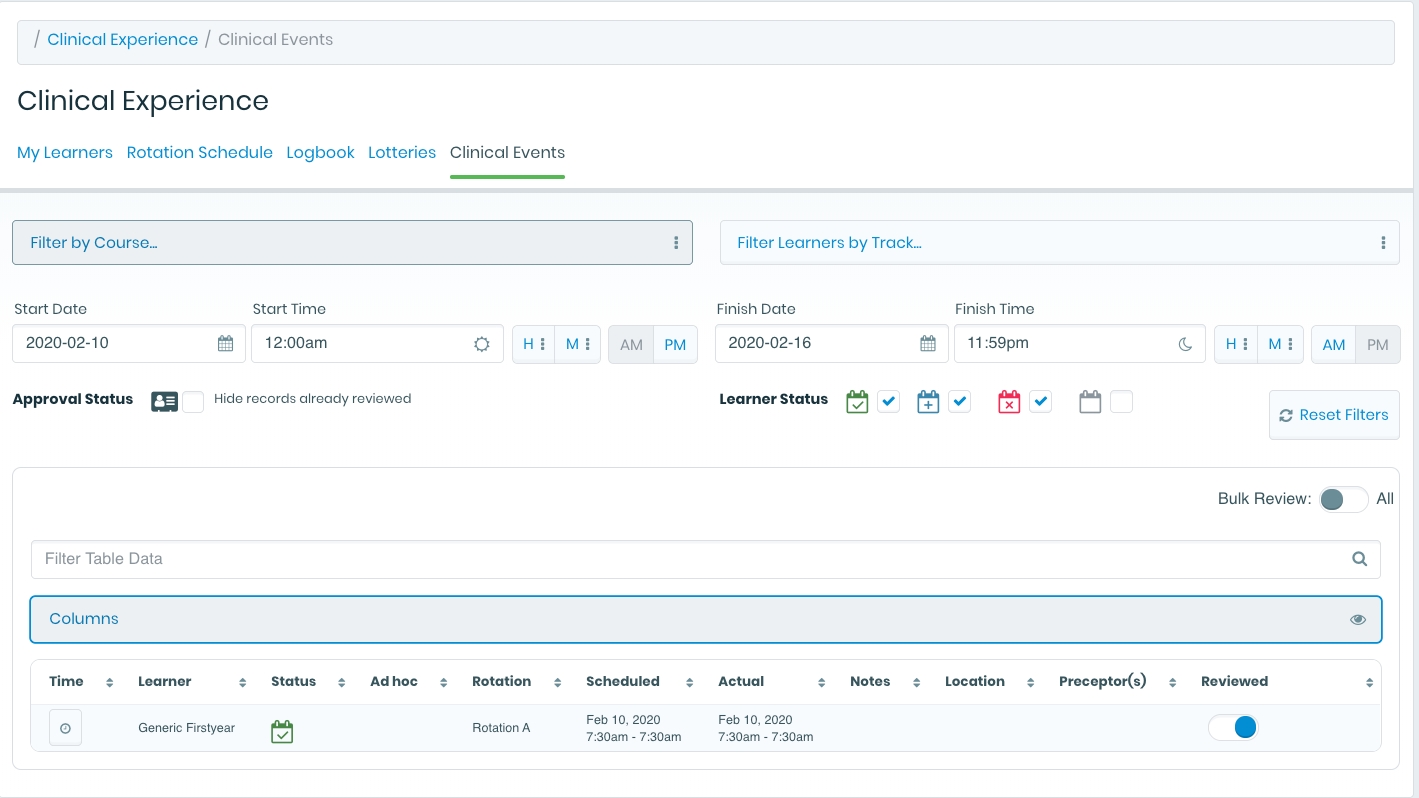Click the clock icon in Generic Firstyear row
Screen dimensions: 1419x798
click(65, 728)
